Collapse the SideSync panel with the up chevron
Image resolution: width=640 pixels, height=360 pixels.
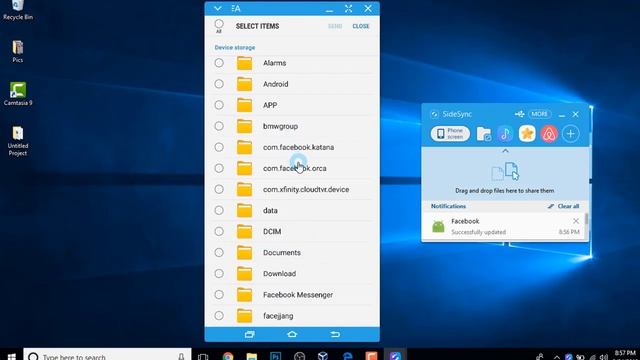click(505, 151)
